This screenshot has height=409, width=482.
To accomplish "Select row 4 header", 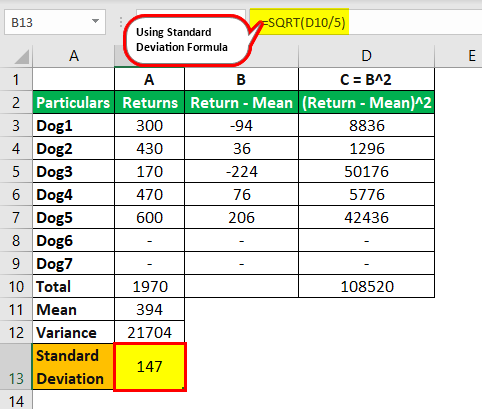I will (x=16, y=148).
